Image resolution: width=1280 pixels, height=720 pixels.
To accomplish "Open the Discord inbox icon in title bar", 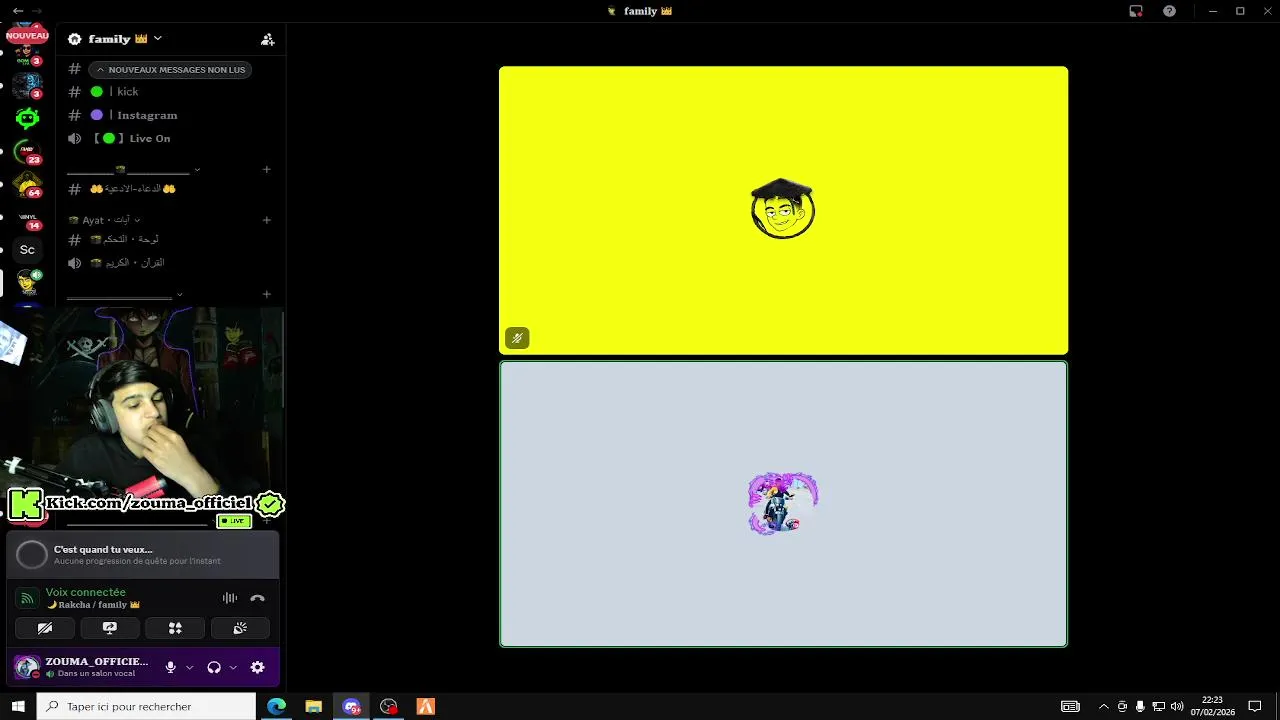I will [x=1136, y=11].
